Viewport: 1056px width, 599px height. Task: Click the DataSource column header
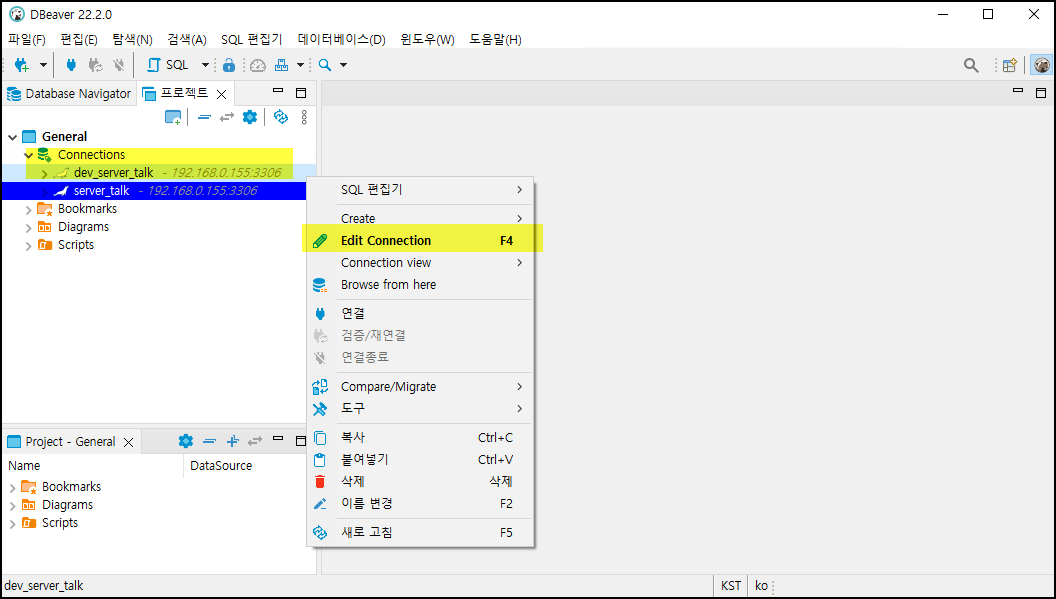(221, 466)
